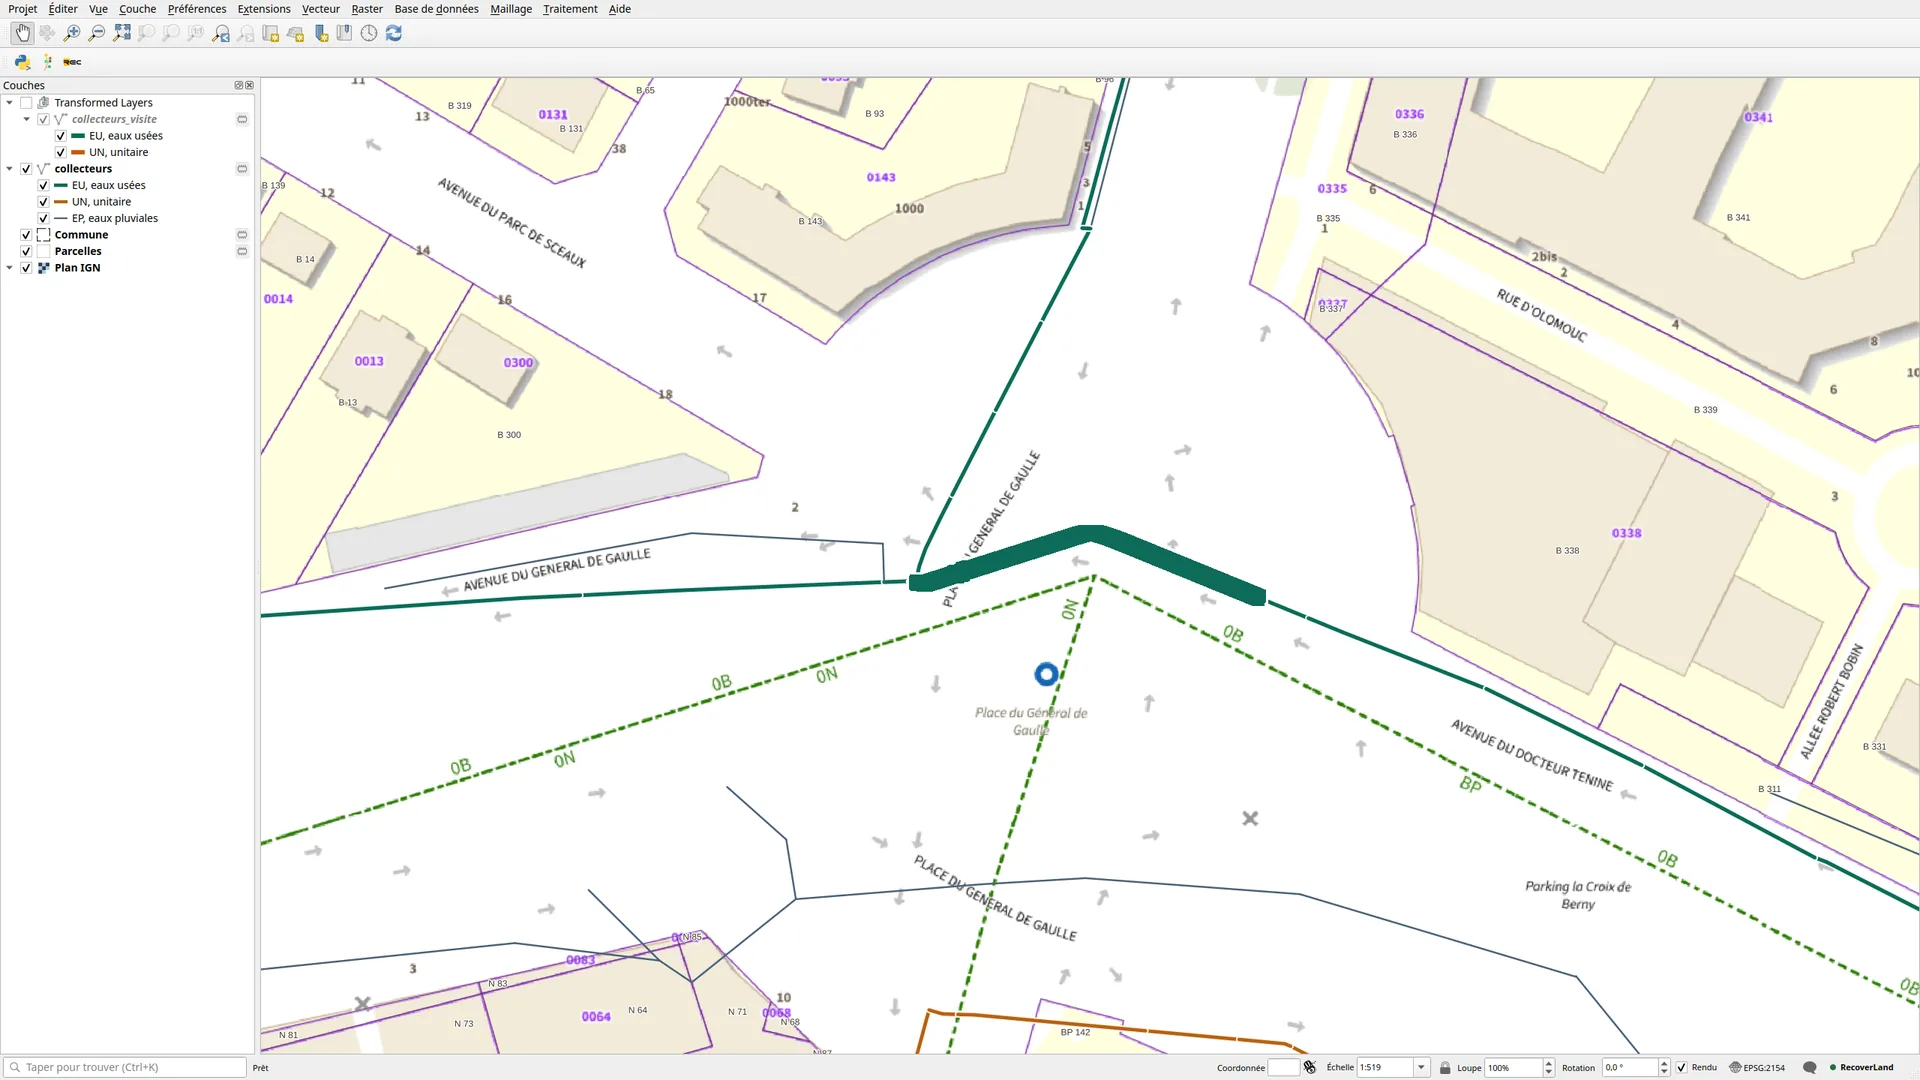The width and height of the screenshot is (1920, 1080).
Task: Open the Vecteur menu
Action: click(x=321, y=9)
